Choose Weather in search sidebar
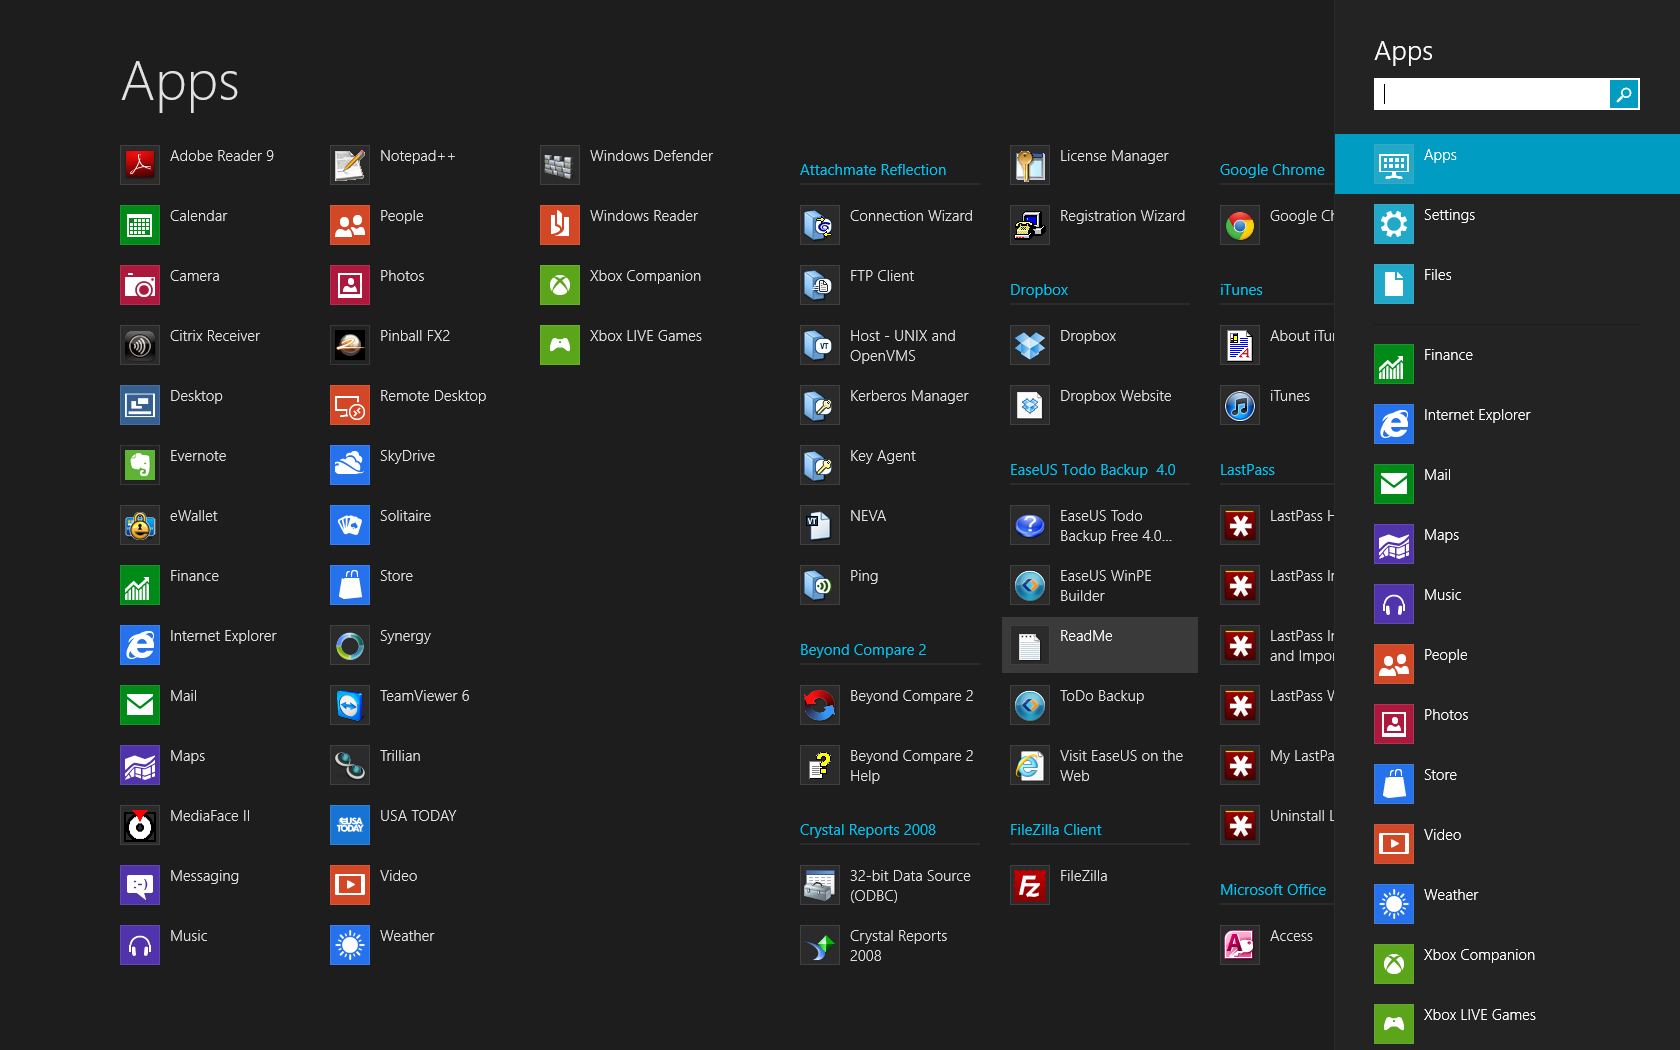This screenshot has width=1680, height=1050. [x=1507, y=904]
